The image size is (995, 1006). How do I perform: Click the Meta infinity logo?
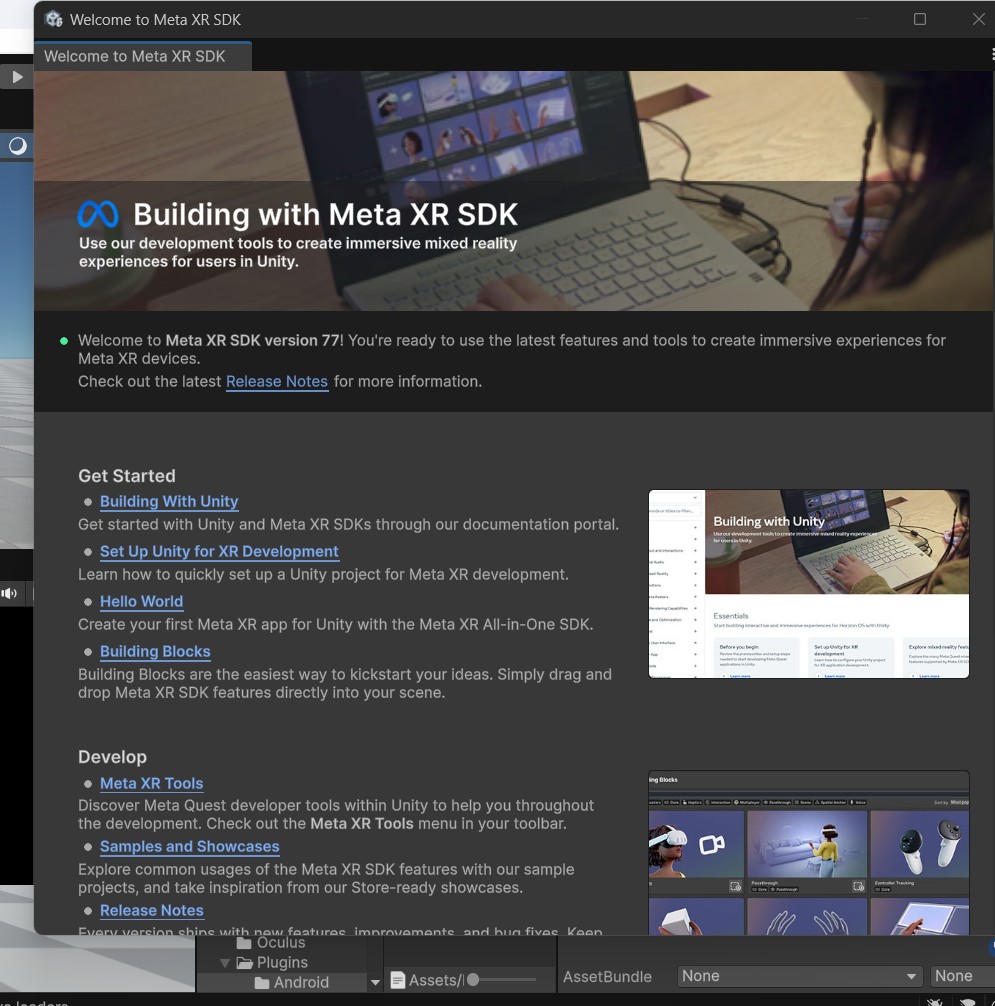pos(98,214)
